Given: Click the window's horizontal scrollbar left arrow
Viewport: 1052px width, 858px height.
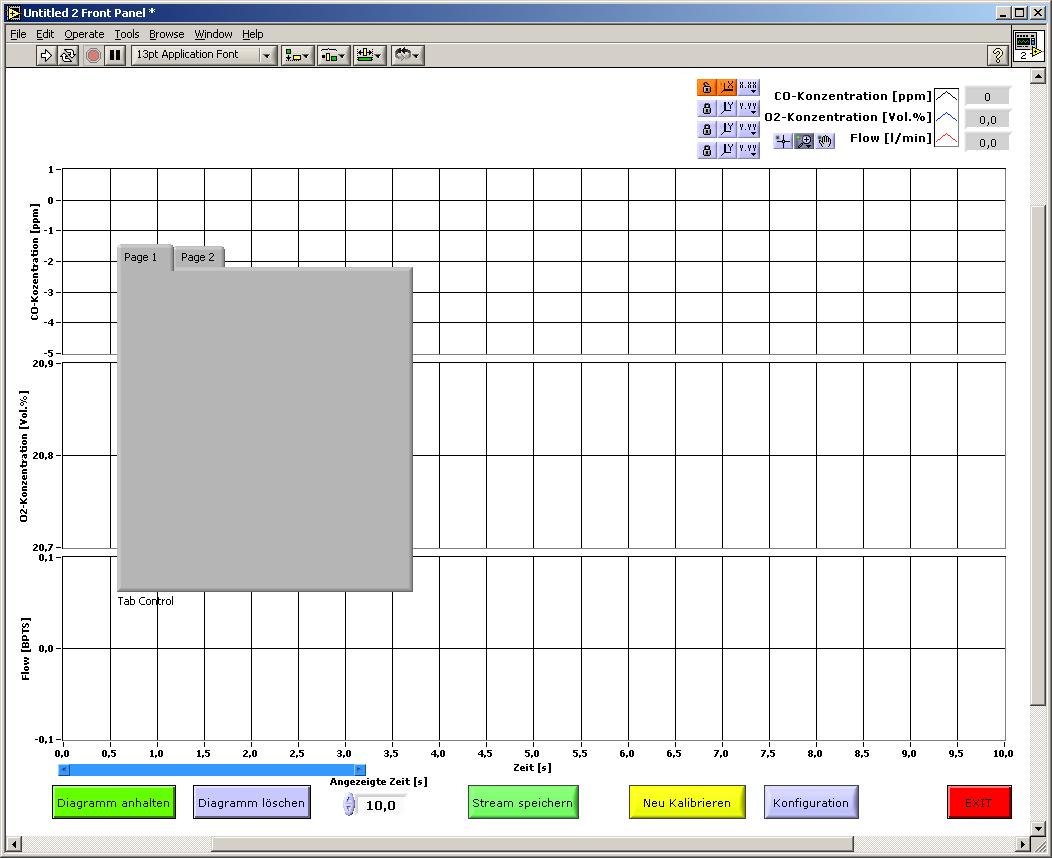Looking at the screenshot, I should [13, 844].
